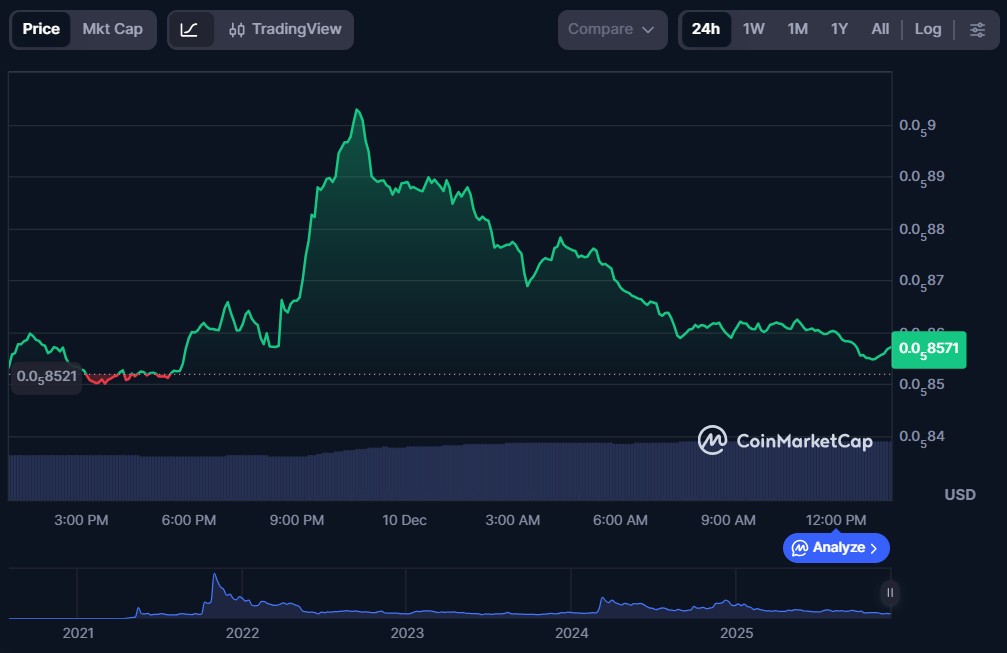This screenshot has width=1007, height=653.
Task: Select the line chart icon
Action: tap(190, 30)
